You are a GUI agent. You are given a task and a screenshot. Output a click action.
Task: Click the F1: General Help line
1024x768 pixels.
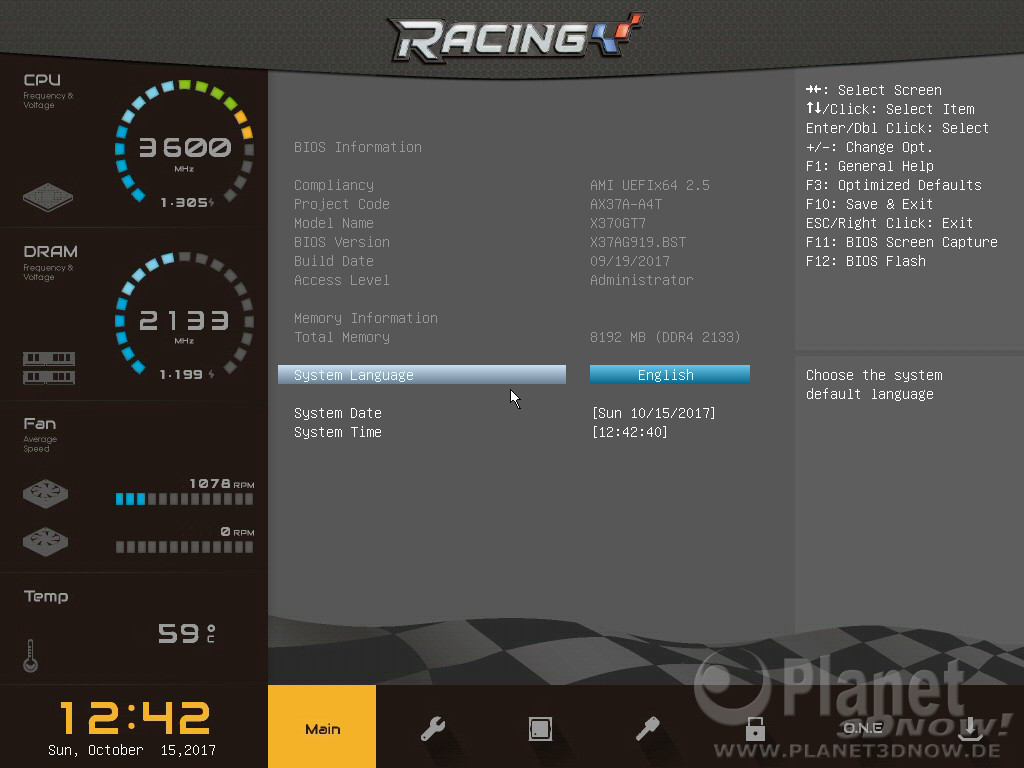click(870, 167)
